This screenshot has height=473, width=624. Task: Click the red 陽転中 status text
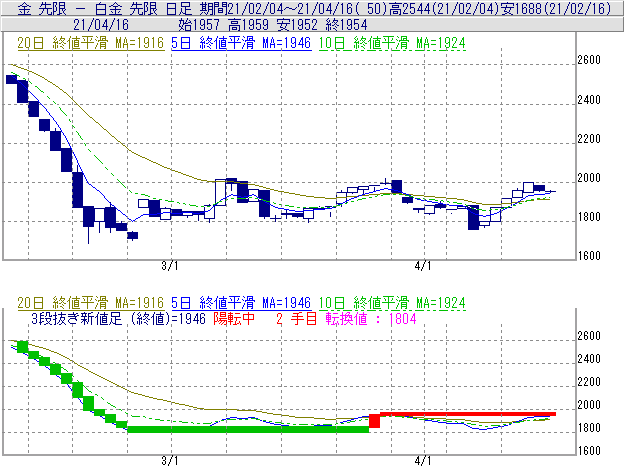point(234,319)
